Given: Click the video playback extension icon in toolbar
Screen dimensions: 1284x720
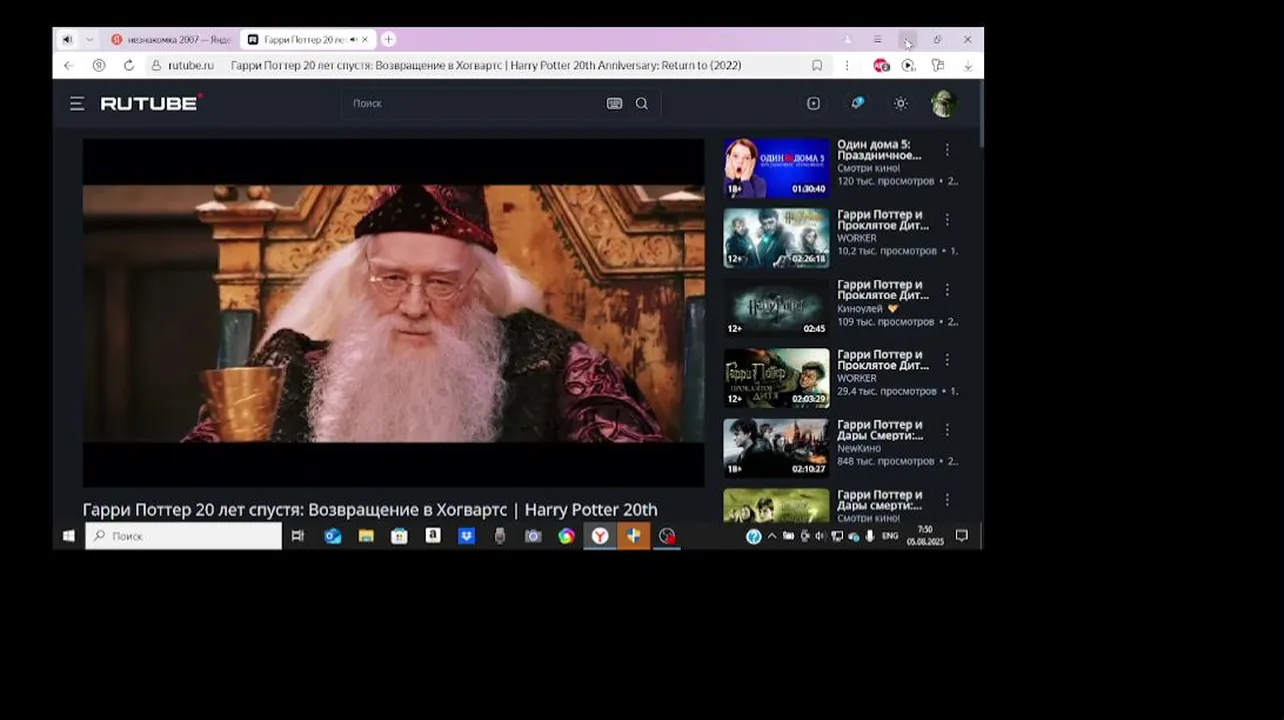Looking at the screenshot, I should [908, 65].
